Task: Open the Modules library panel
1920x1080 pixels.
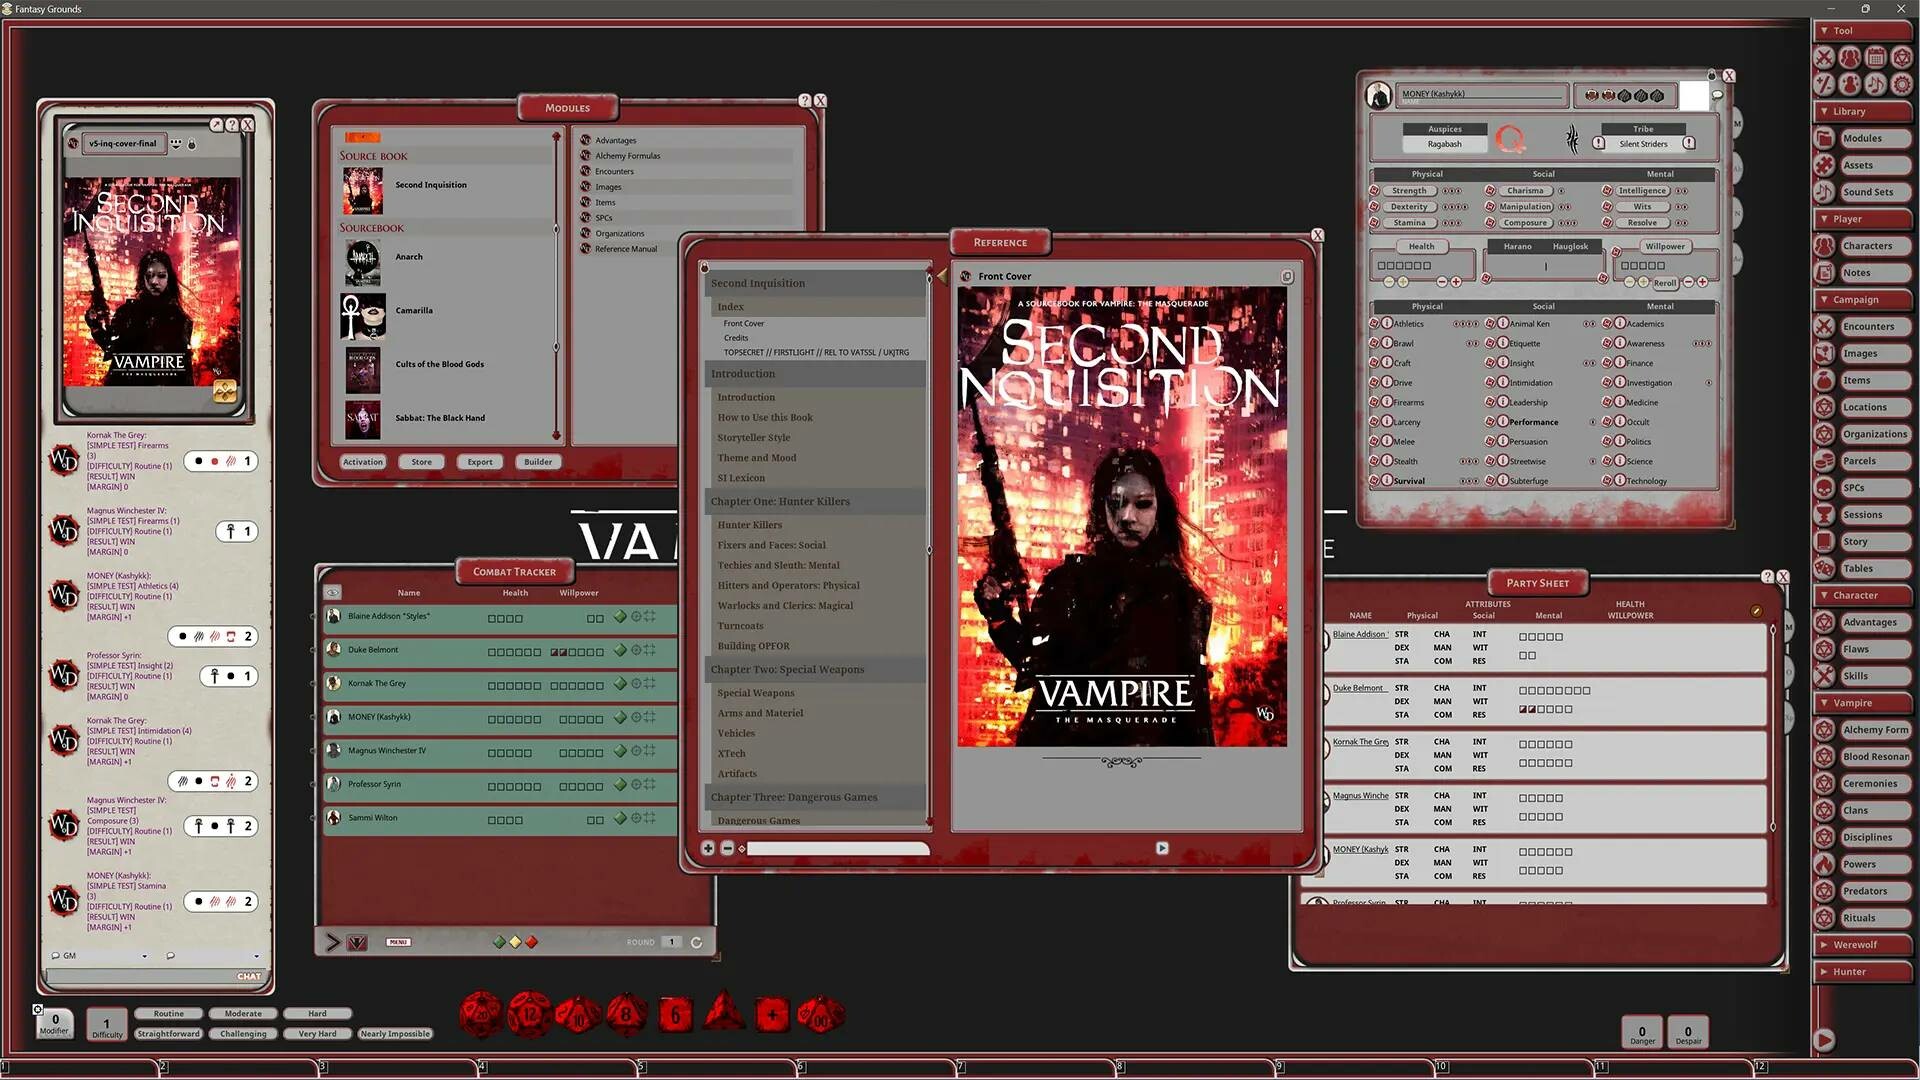Action: point(1872,138)
